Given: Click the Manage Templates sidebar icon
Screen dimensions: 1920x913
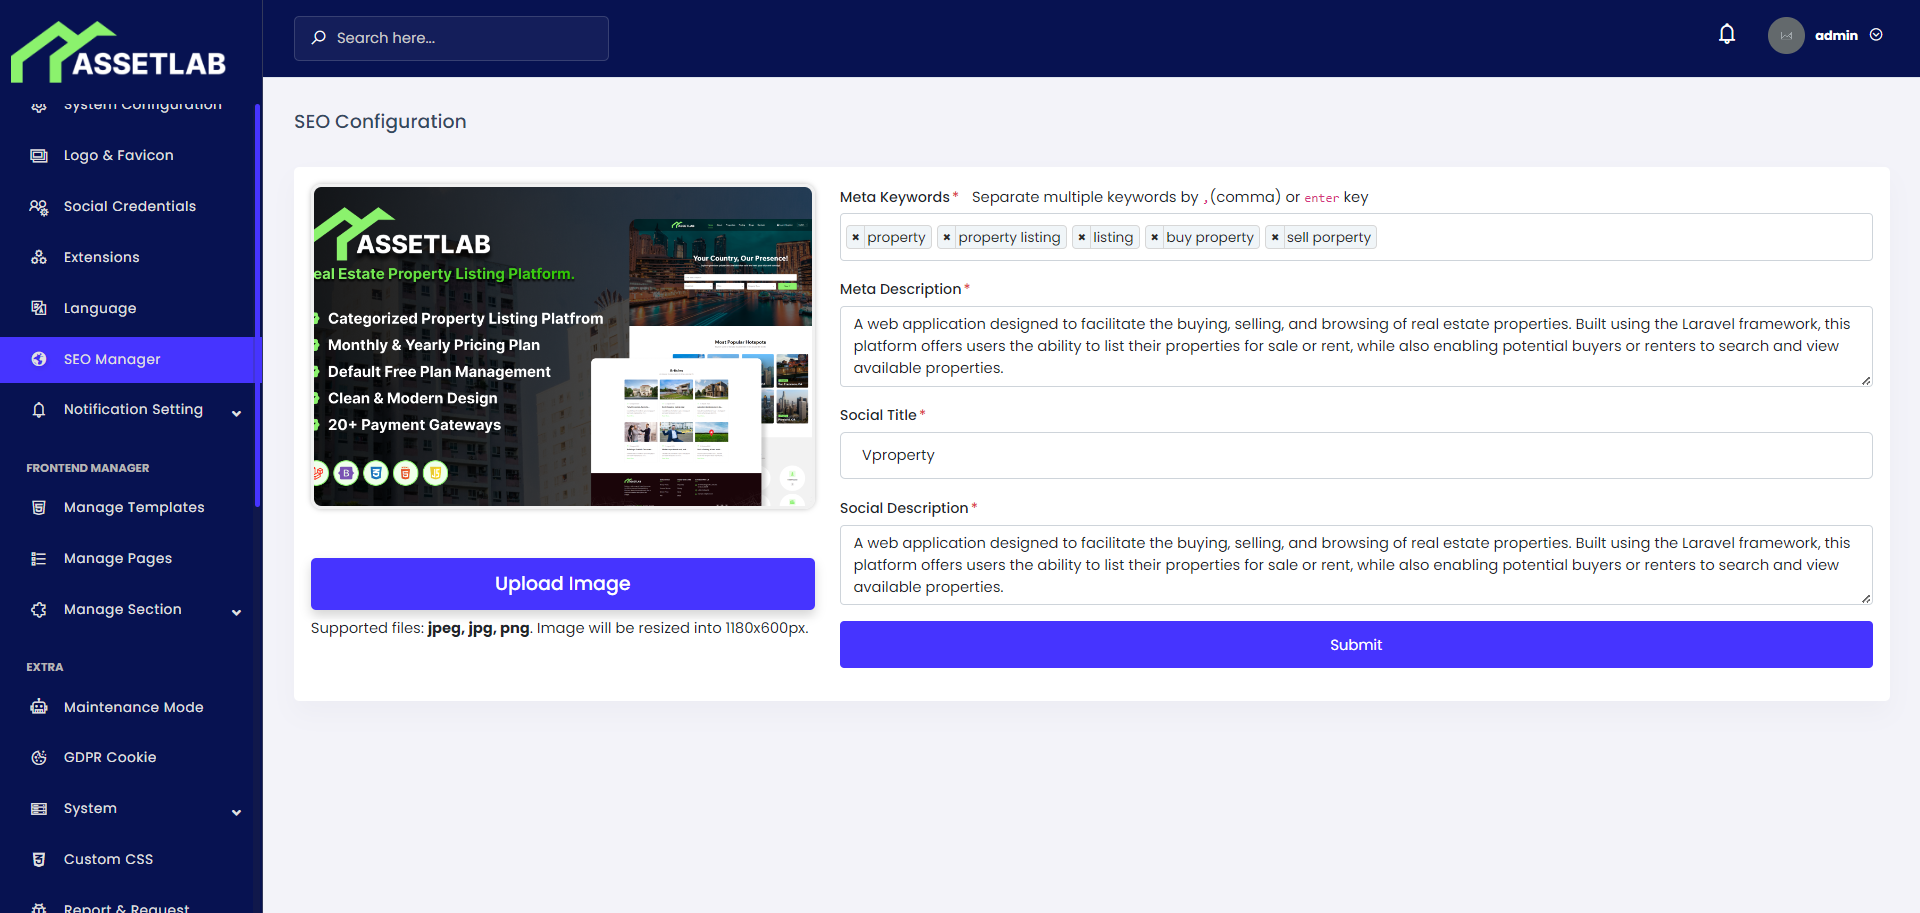Looking at the screenshot, I should click(38, 507).
